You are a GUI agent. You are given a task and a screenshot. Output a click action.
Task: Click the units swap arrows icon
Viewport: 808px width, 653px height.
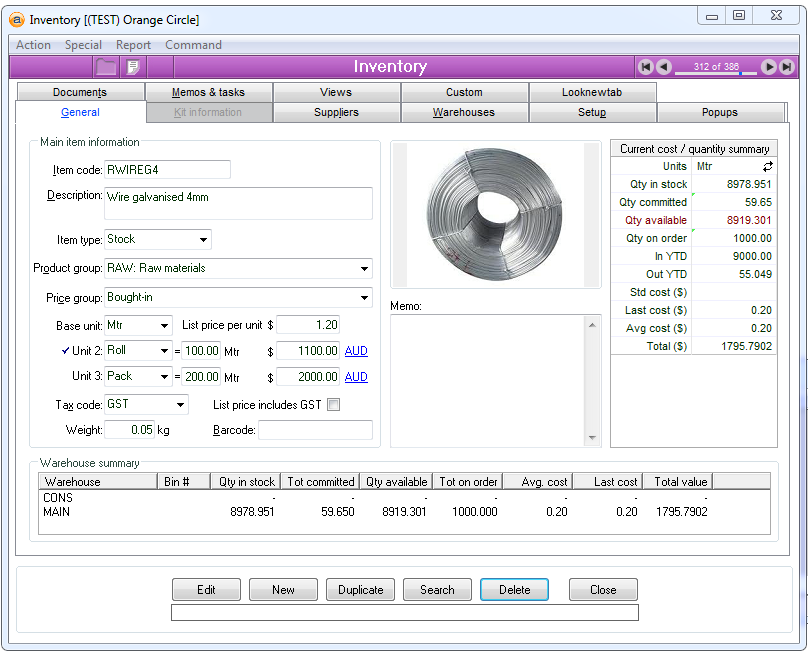(x=767, y=167)
